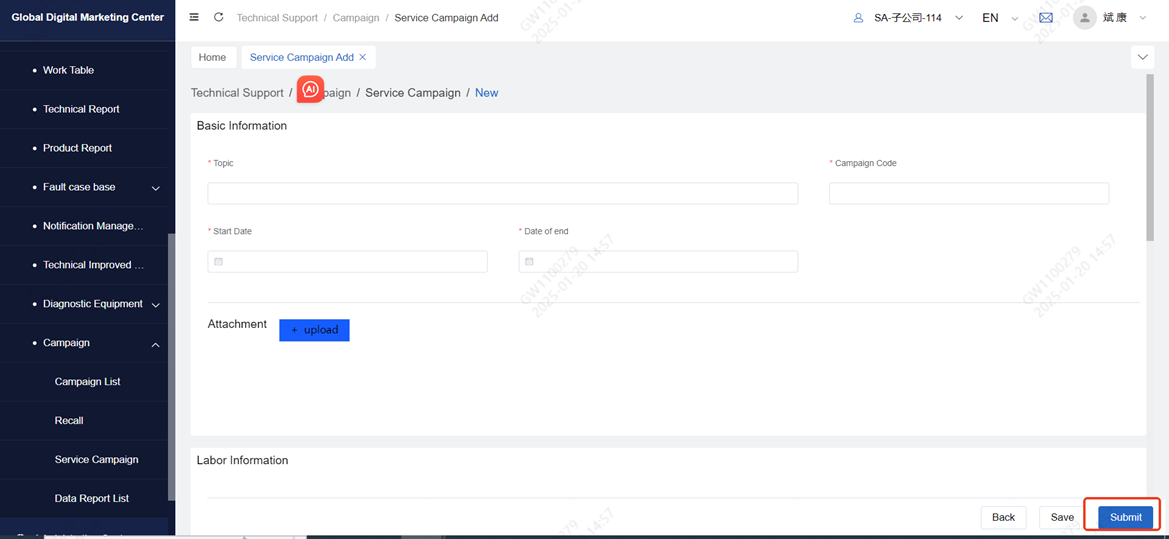Expand the EN language dropdown
The image size is (1169, 539).
(997, 18)
